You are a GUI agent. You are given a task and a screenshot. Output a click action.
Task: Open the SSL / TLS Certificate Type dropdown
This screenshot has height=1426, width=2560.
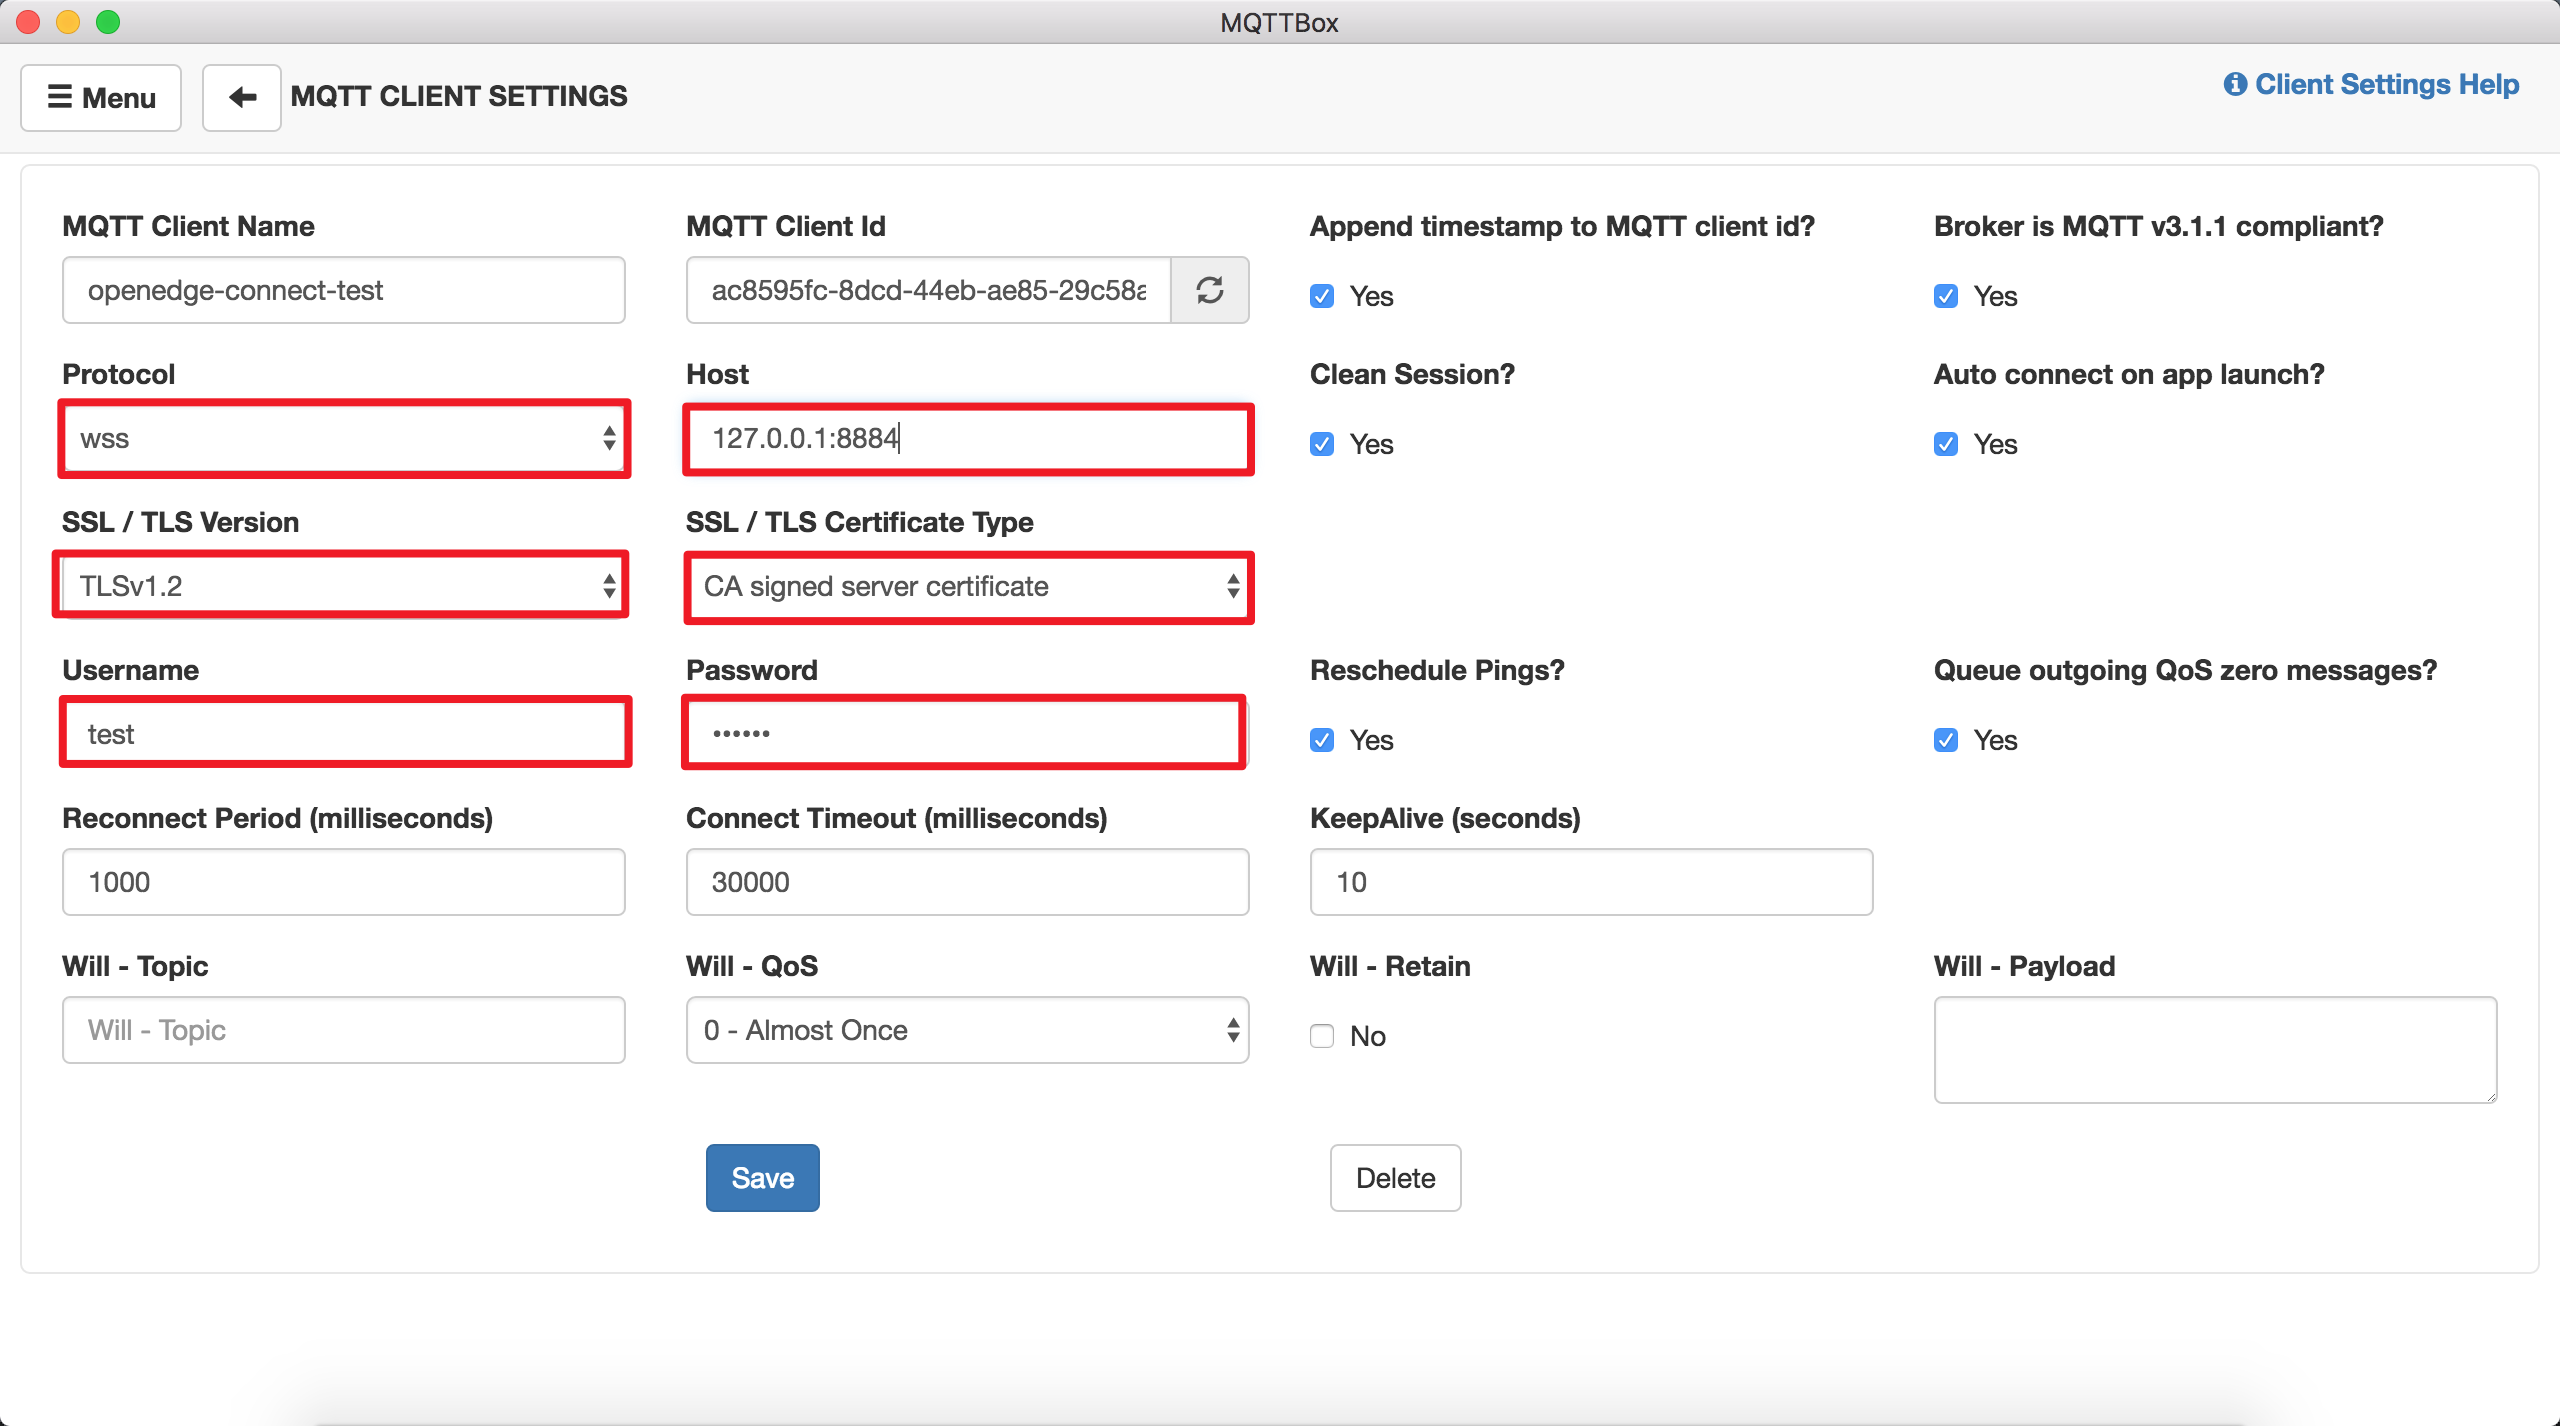(968, 586)
